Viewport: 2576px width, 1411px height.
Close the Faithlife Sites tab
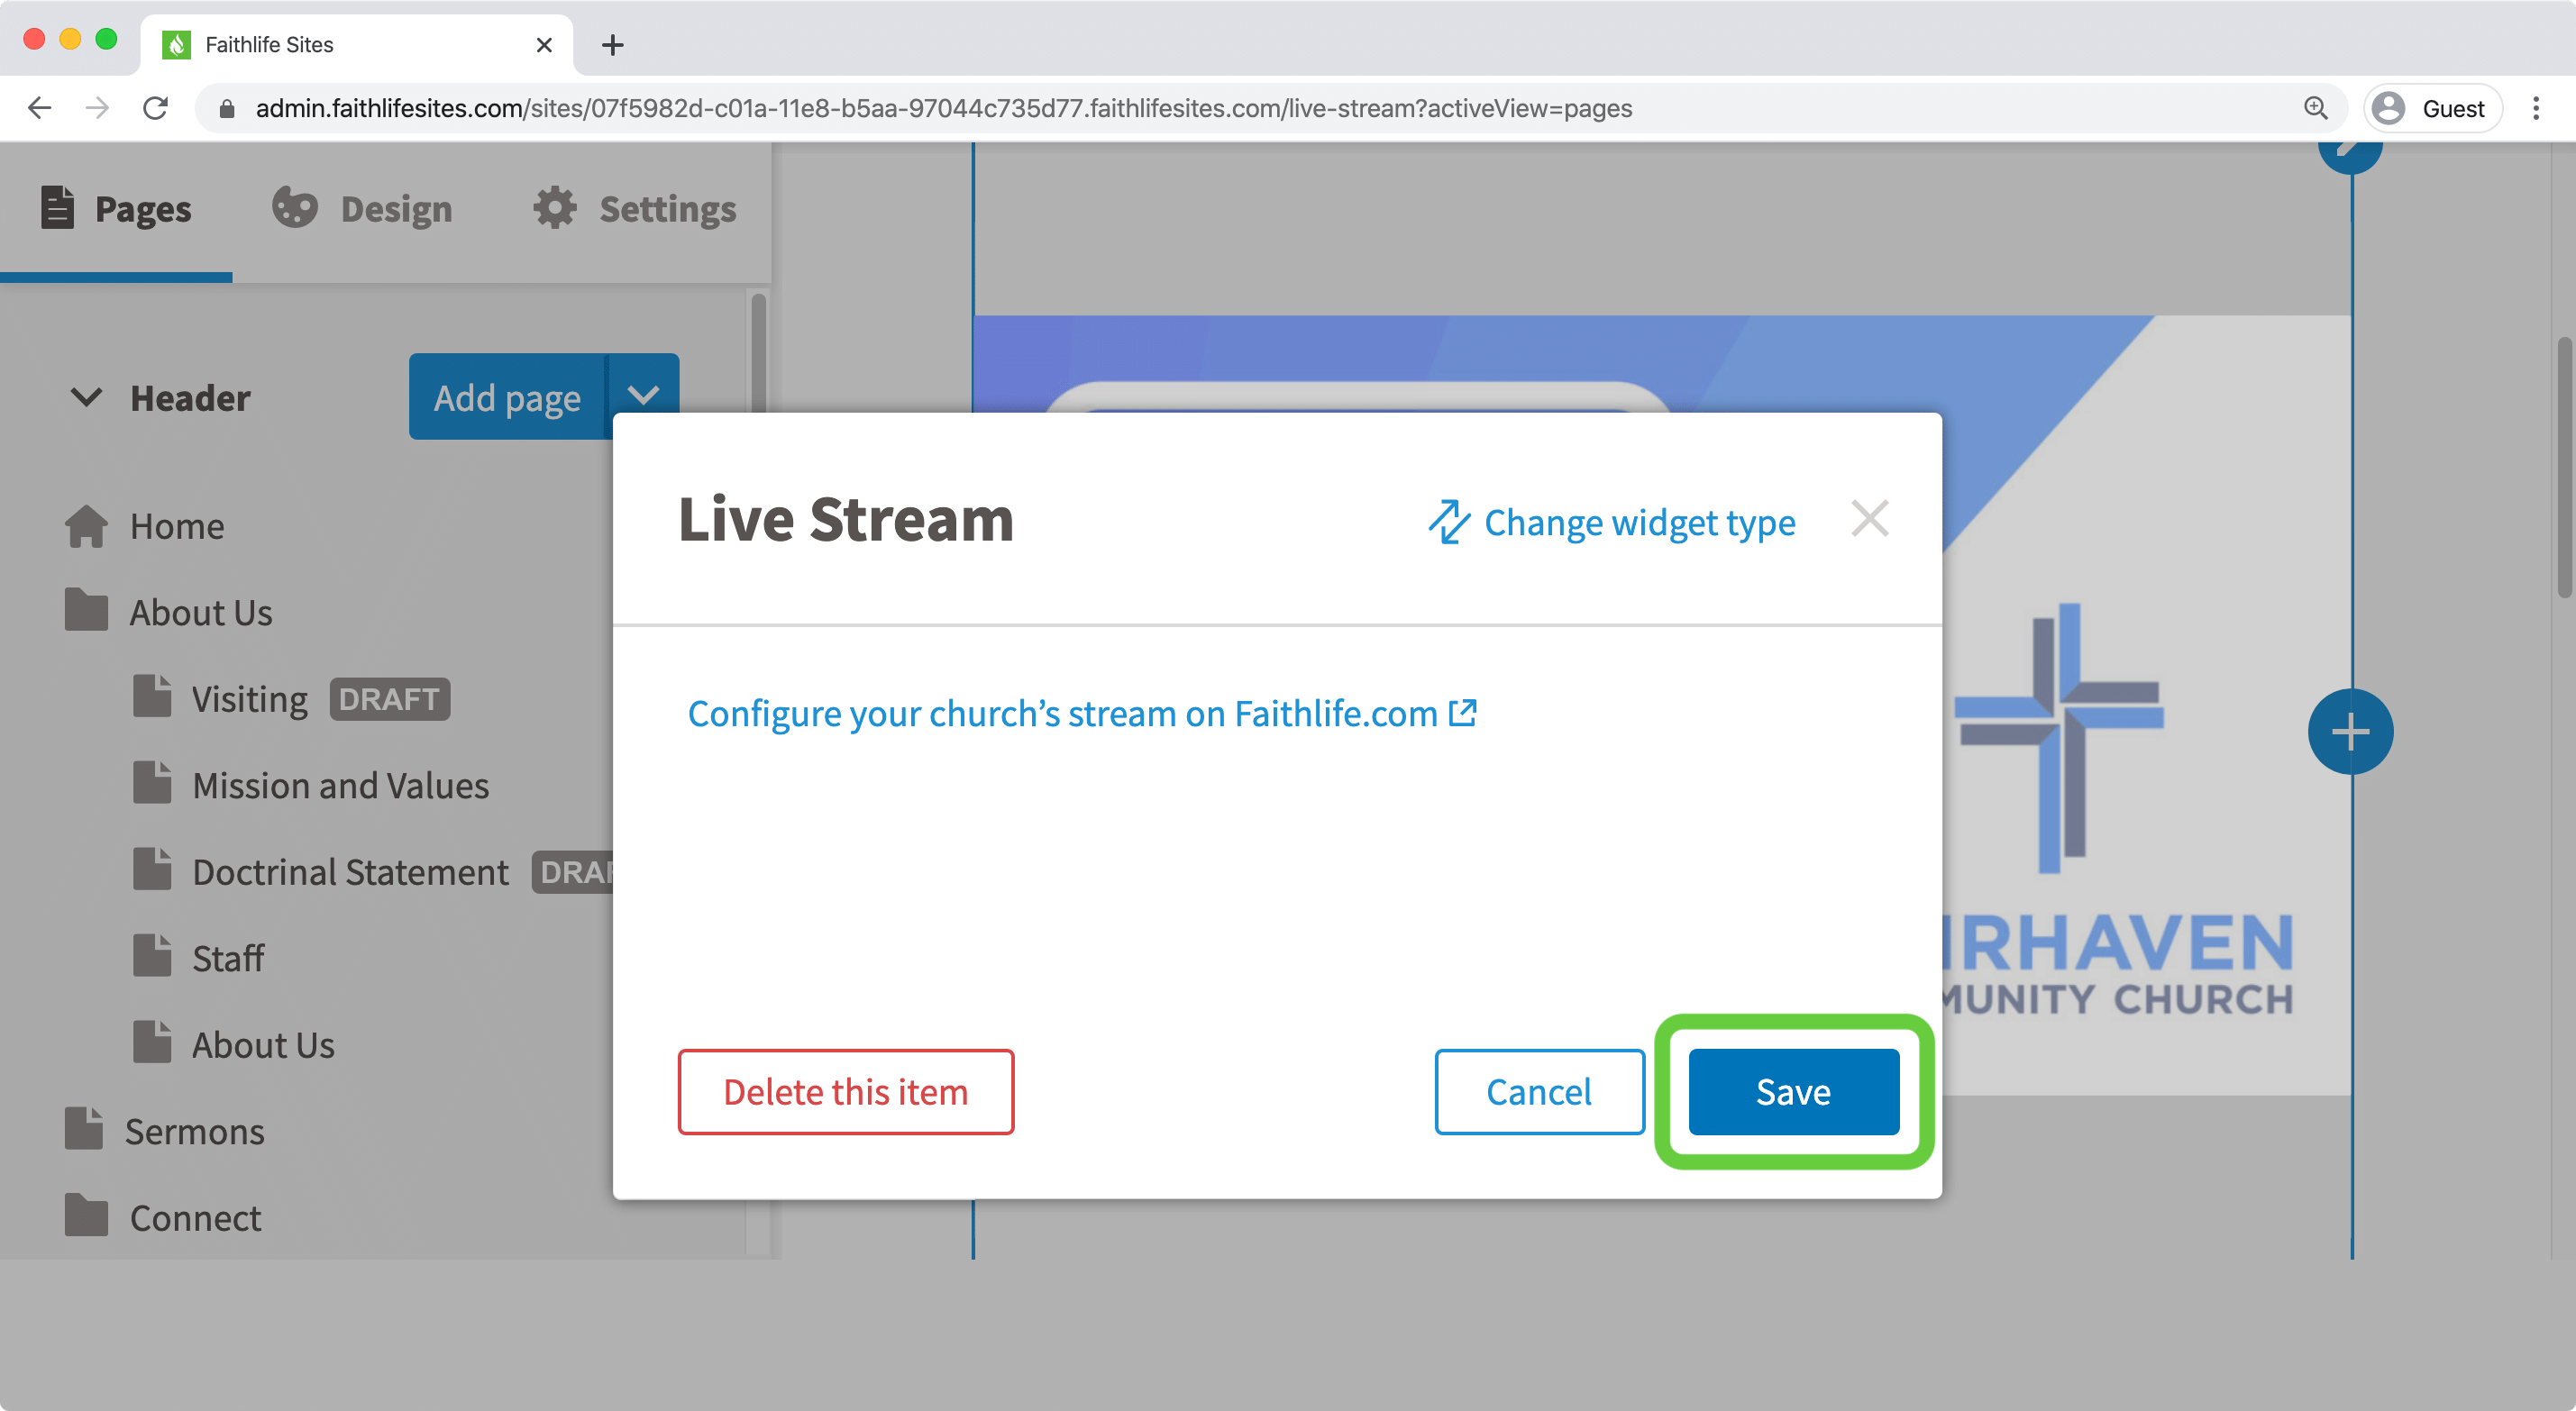pos(544,45)
